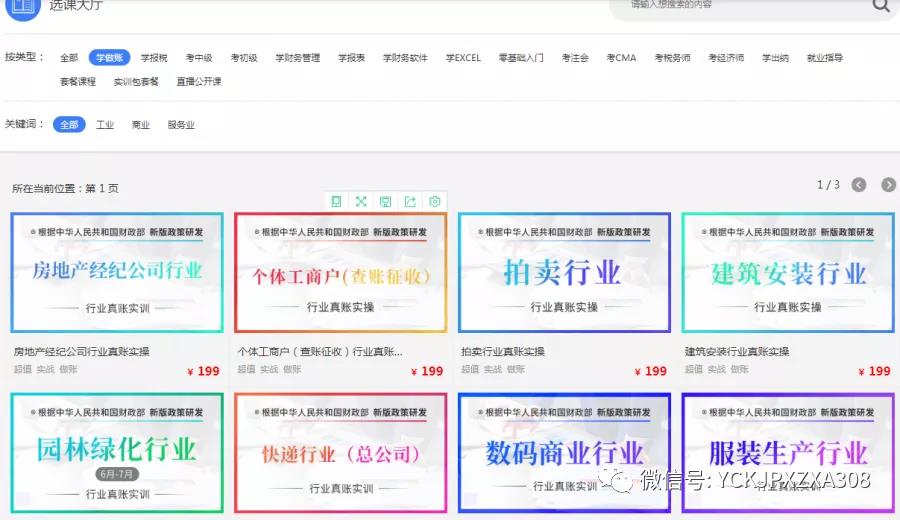Click the first layout icon in floating toolbar
The image size is (900, 520).
tap(336, 201)
